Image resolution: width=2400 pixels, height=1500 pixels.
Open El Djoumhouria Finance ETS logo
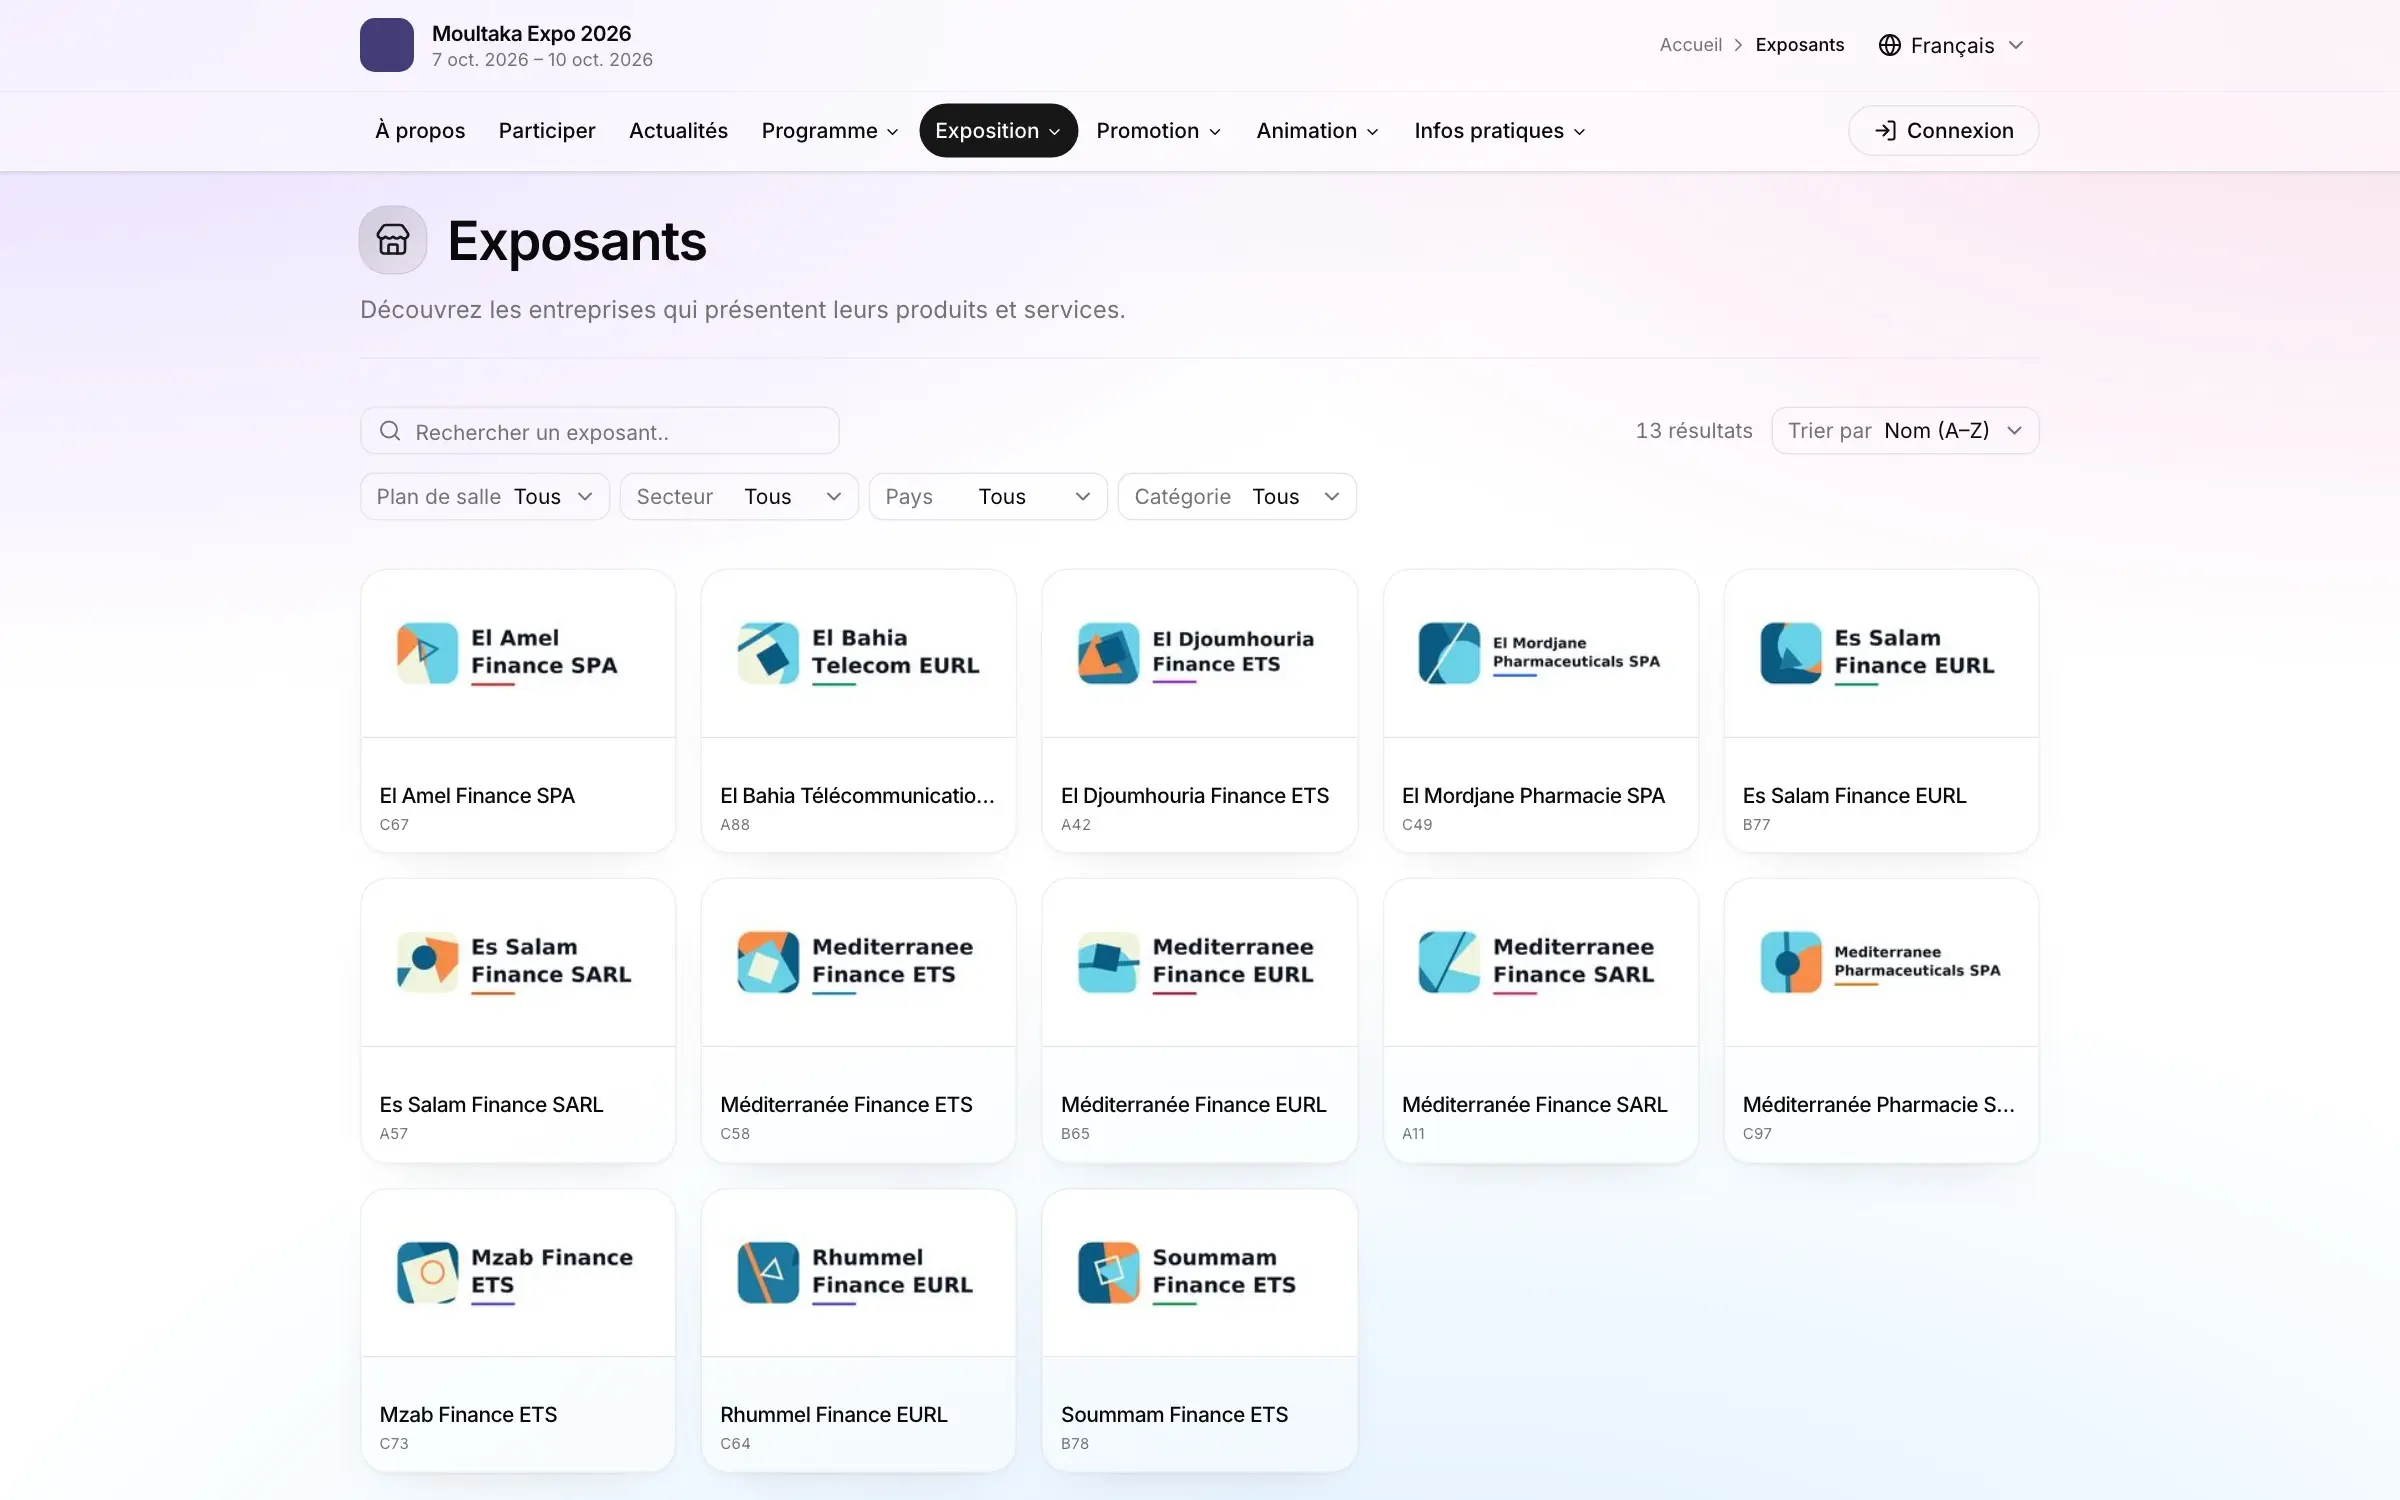coord(1197,653)
